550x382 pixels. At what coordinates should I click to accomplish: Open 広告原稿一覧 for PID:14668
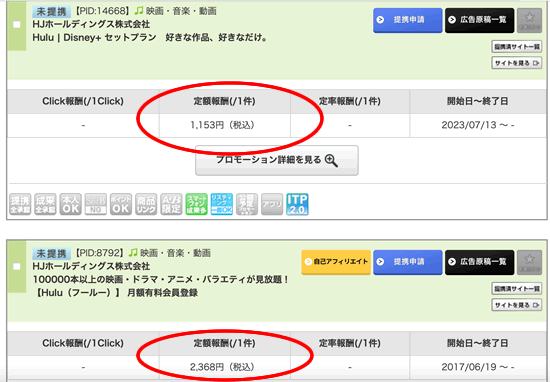click(479, 20)
